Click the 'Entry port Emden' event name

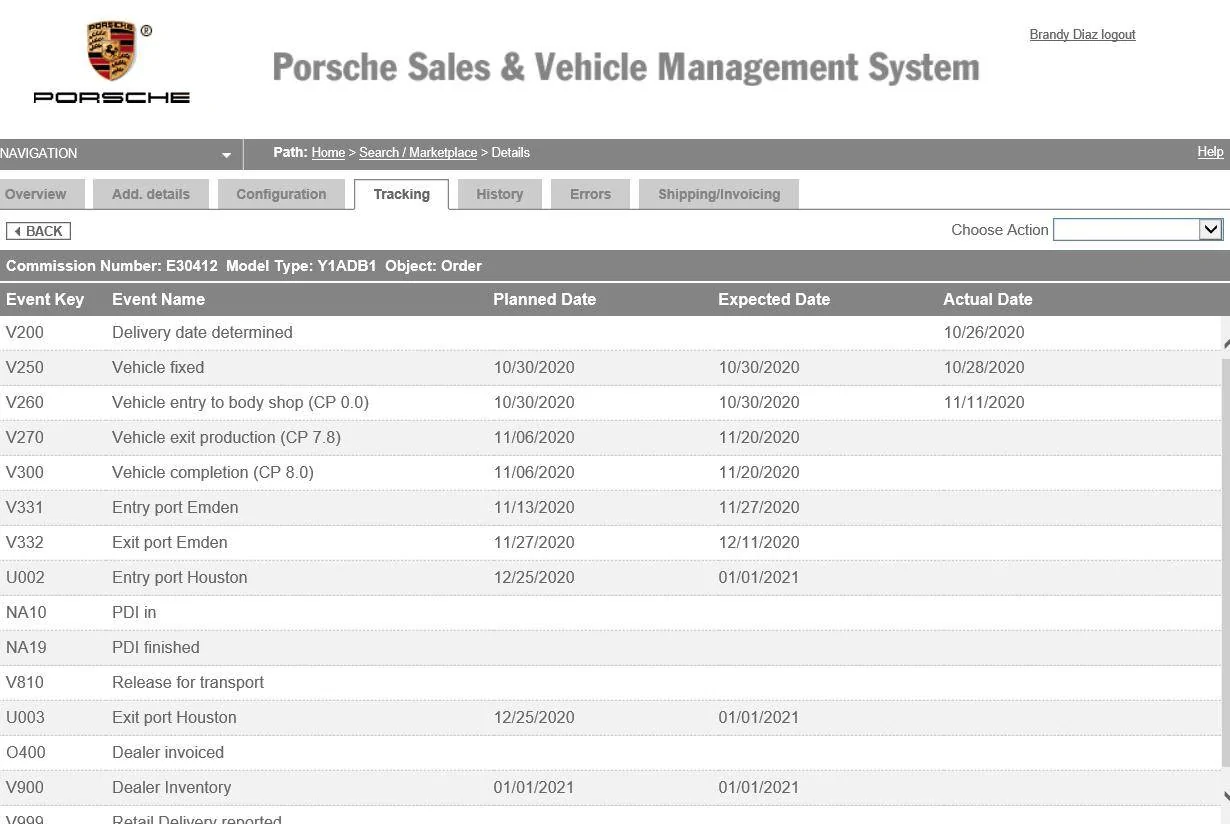click(x=175, y=507)
